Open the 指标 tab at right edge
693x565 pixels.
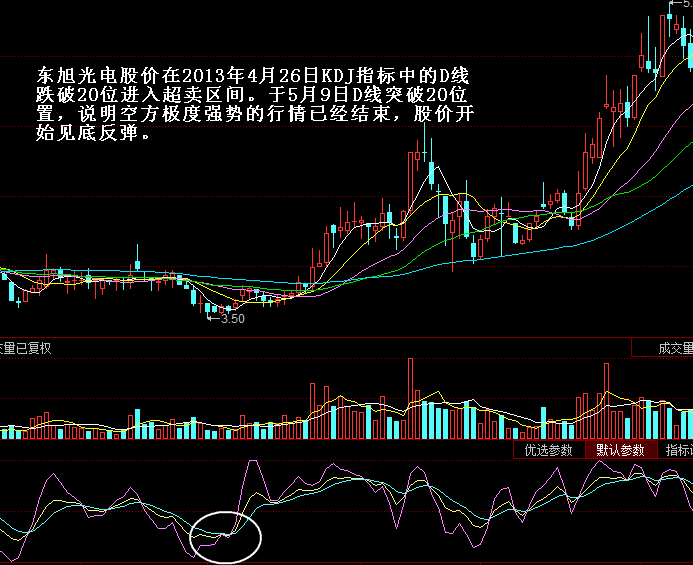coord(678,450)
